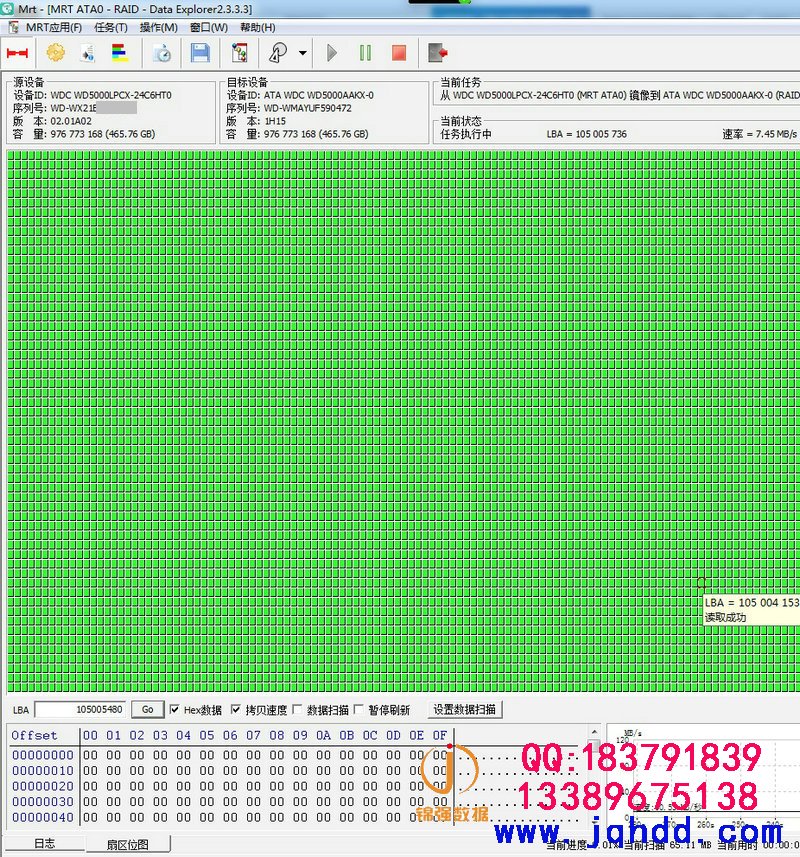This screenshot has height=857, width=800.
Task: Click the stopwatch timer toolbar icon
Action: click(x=162, y=53)
